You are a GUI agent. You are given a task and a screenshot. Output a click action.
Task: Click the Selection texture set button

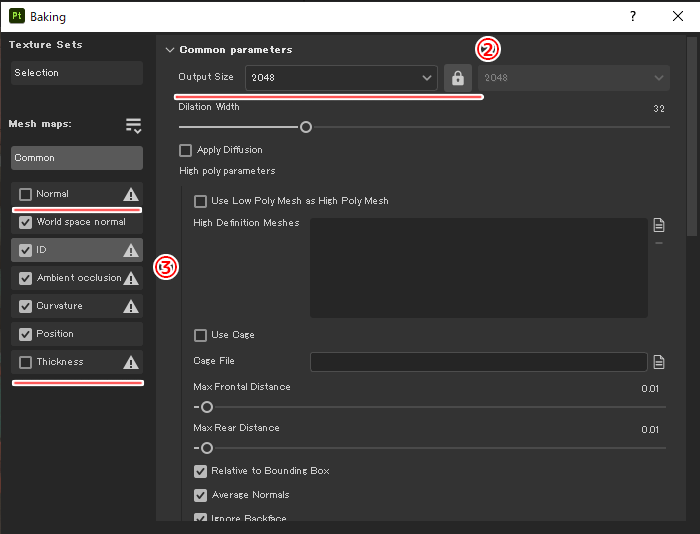pos(77,73)
